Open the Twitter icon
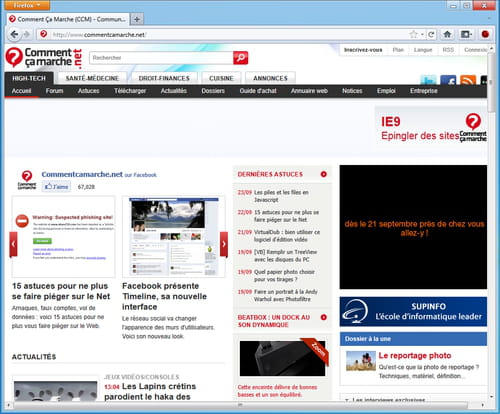This screenshot has width=500, height=414. [428, 80]
